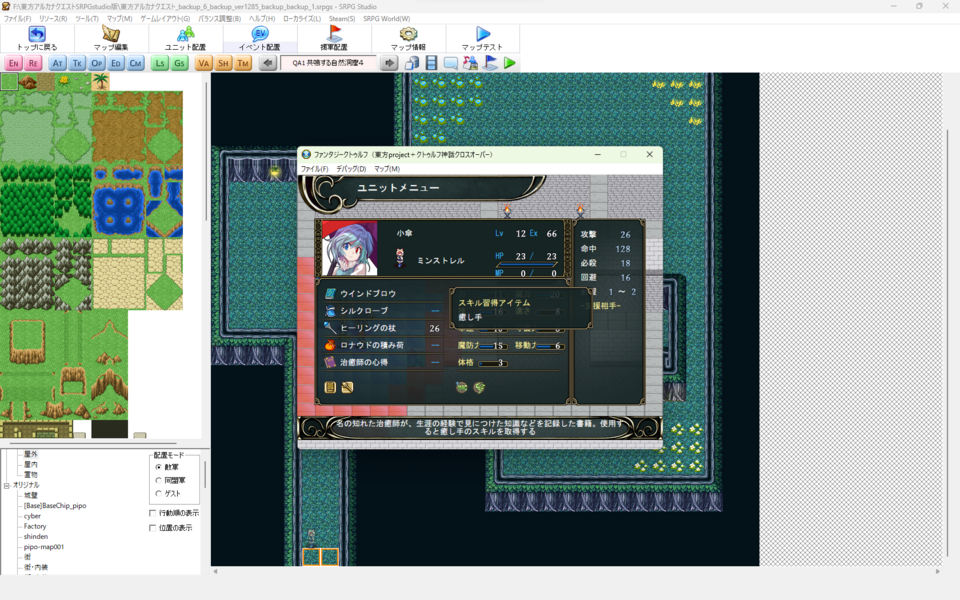Select Factory chipset tree item
Image resolution: width=960 pixels, height=600 pixels.
pyautogui.click(x=35, y=527)
